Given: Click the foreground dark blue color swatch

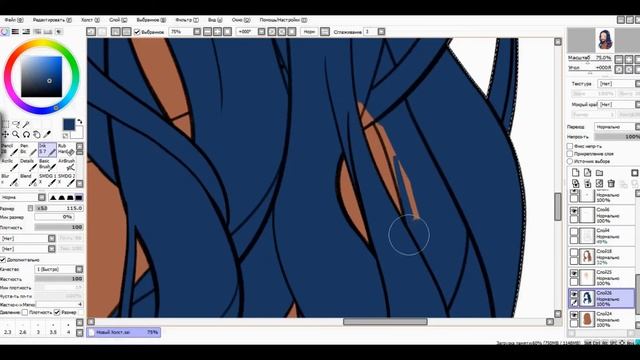Looking at the screenshot, I should [x=69, y=124].
